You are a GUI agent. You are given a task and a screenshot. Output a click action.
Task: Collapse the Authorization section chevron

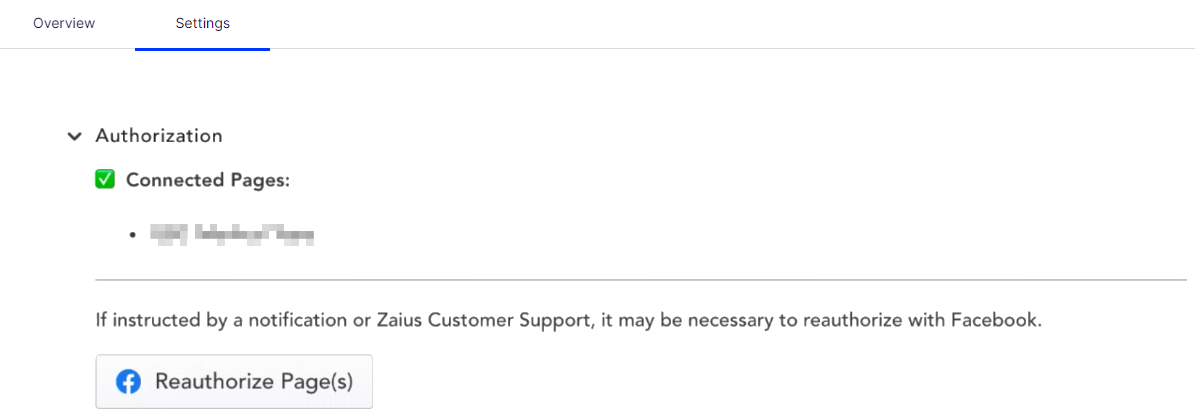(x=74, y=136)
